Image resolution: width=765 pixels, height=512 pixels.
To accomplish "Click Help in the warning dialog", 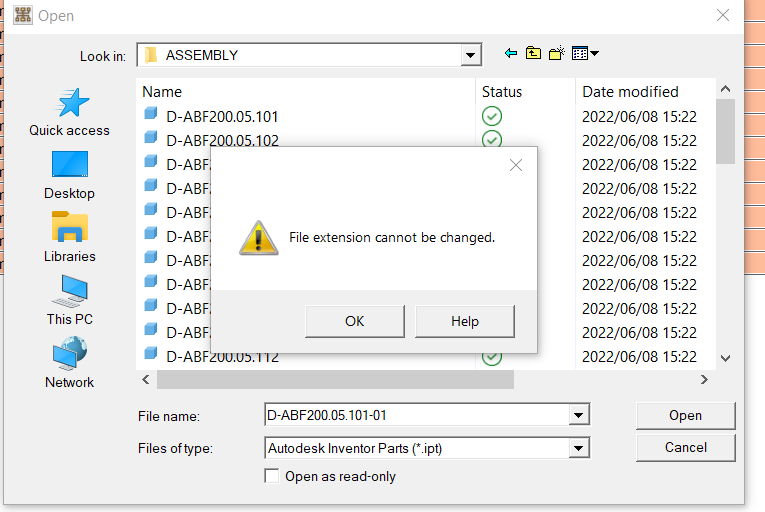I will 464,321.
